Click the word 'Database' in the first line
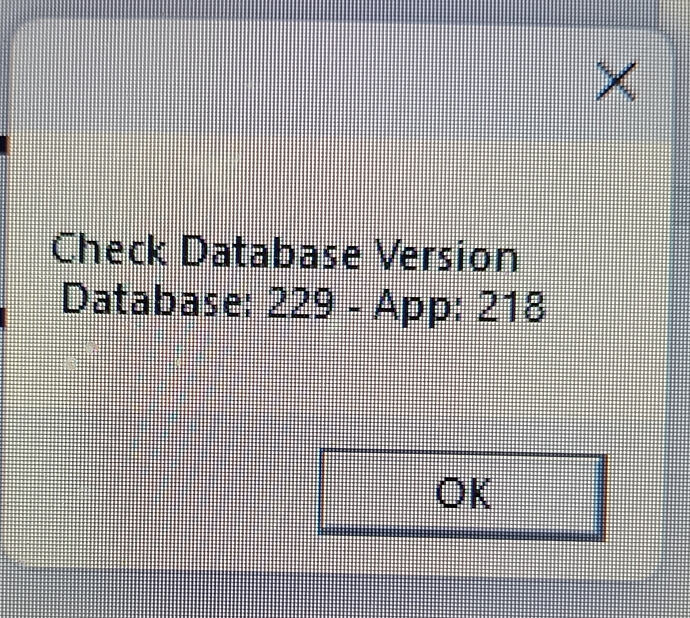 pos(270,252)
